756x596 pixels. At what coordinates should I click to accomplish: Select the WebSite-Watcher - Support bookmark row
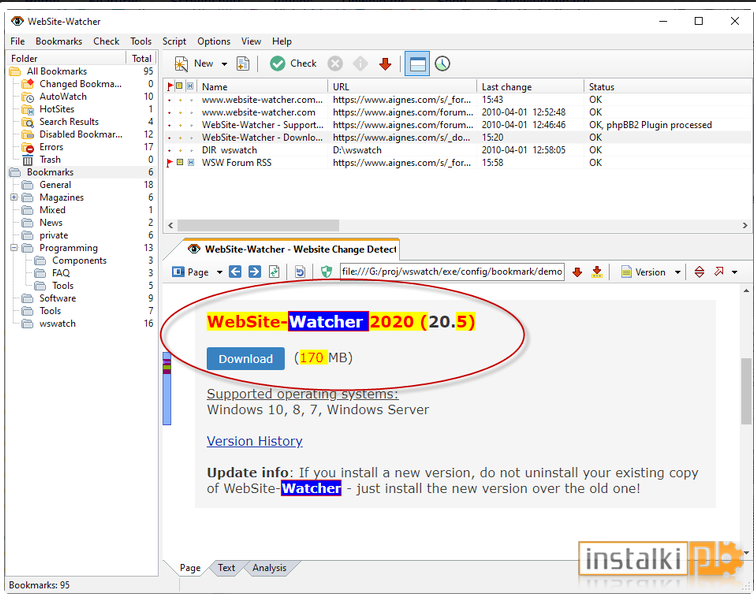(x=457, y=125)
